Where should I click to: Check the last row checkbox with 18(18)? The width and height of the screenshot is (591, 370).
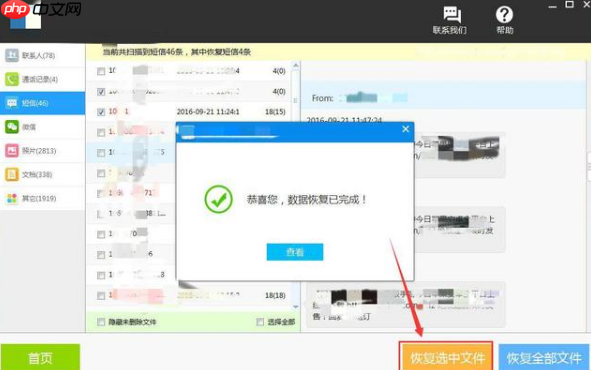(101, 296)
